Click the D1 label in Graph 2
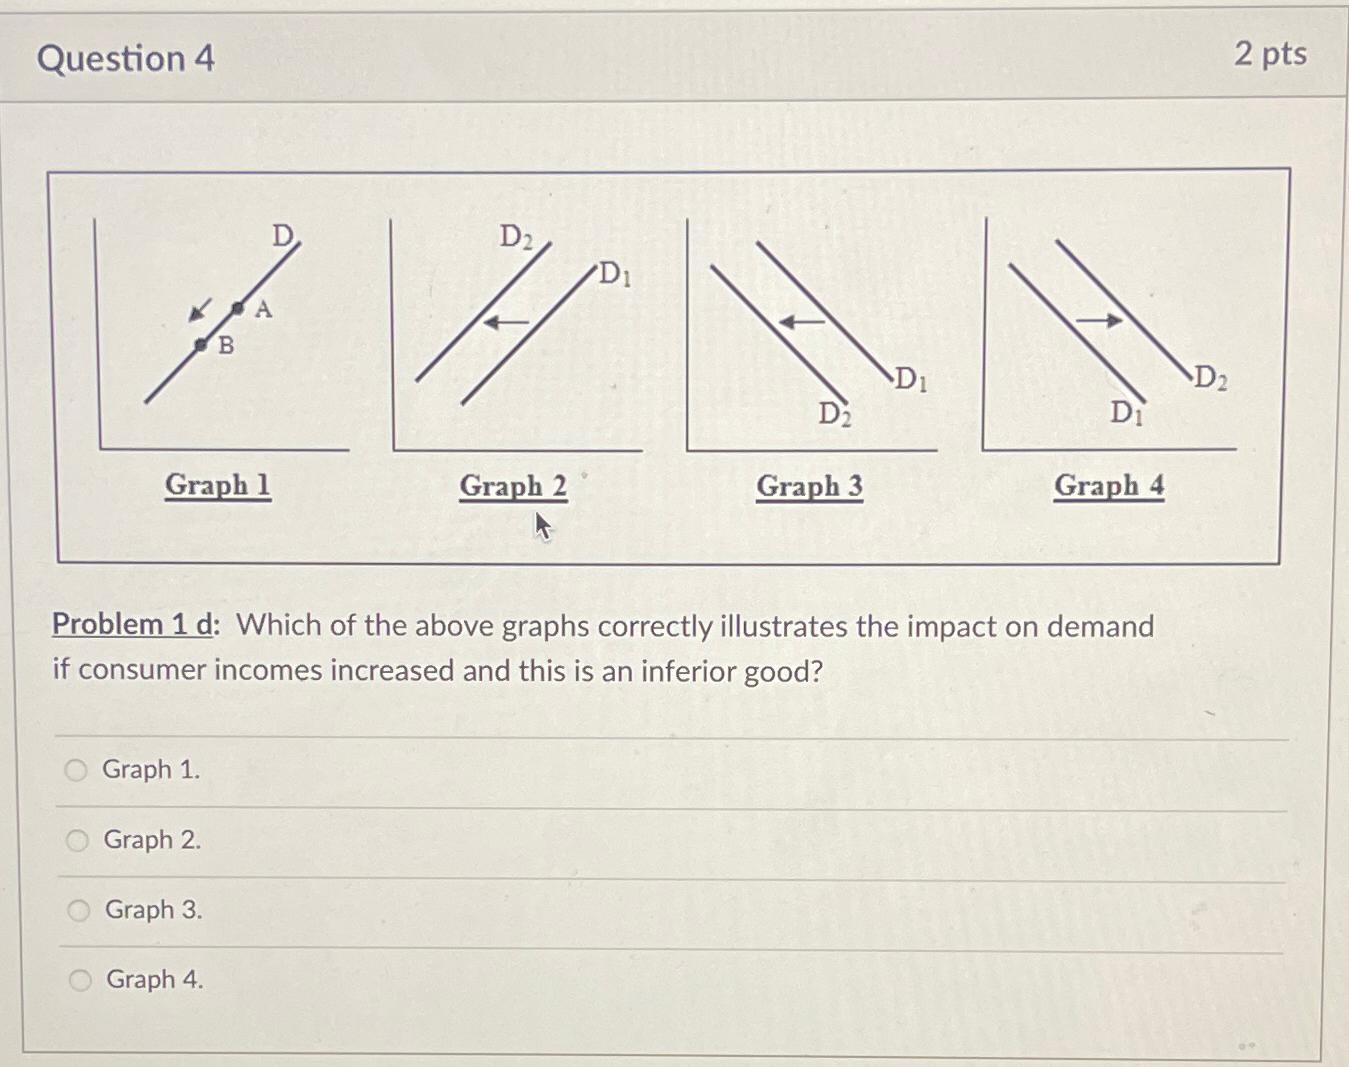 [613, 274]
